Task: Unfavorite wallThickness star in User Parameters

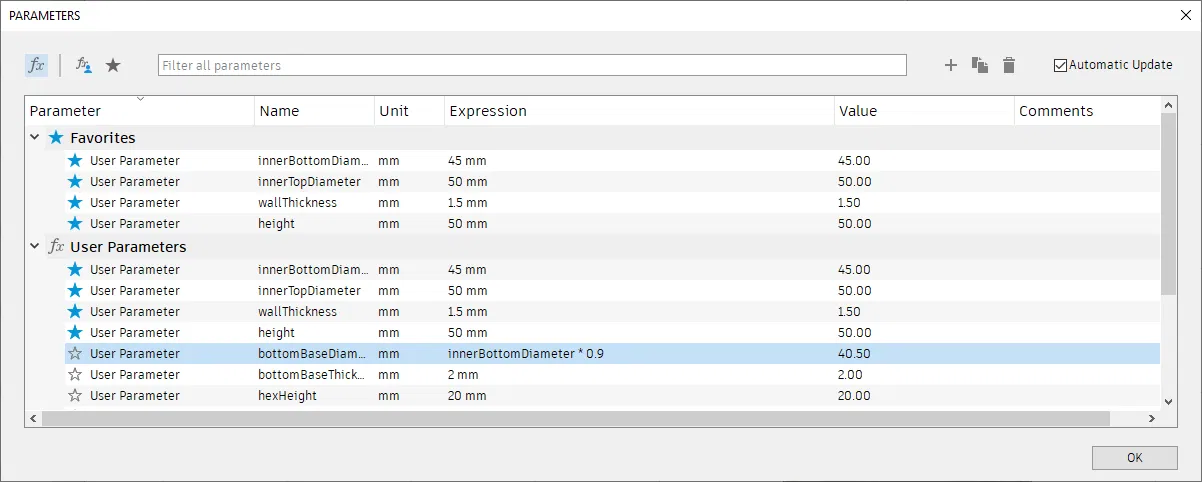Action: tap(74, 312)
